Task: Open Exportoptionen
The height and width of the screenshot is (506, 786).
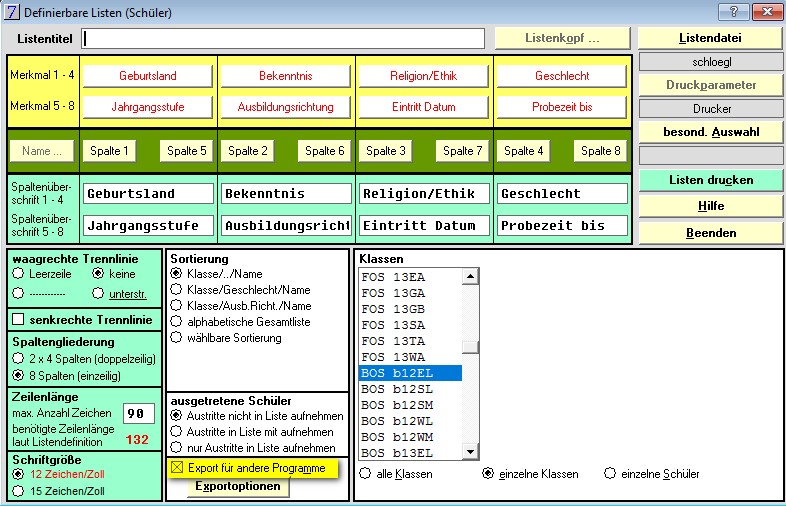Action: click(x=238, y=486)
